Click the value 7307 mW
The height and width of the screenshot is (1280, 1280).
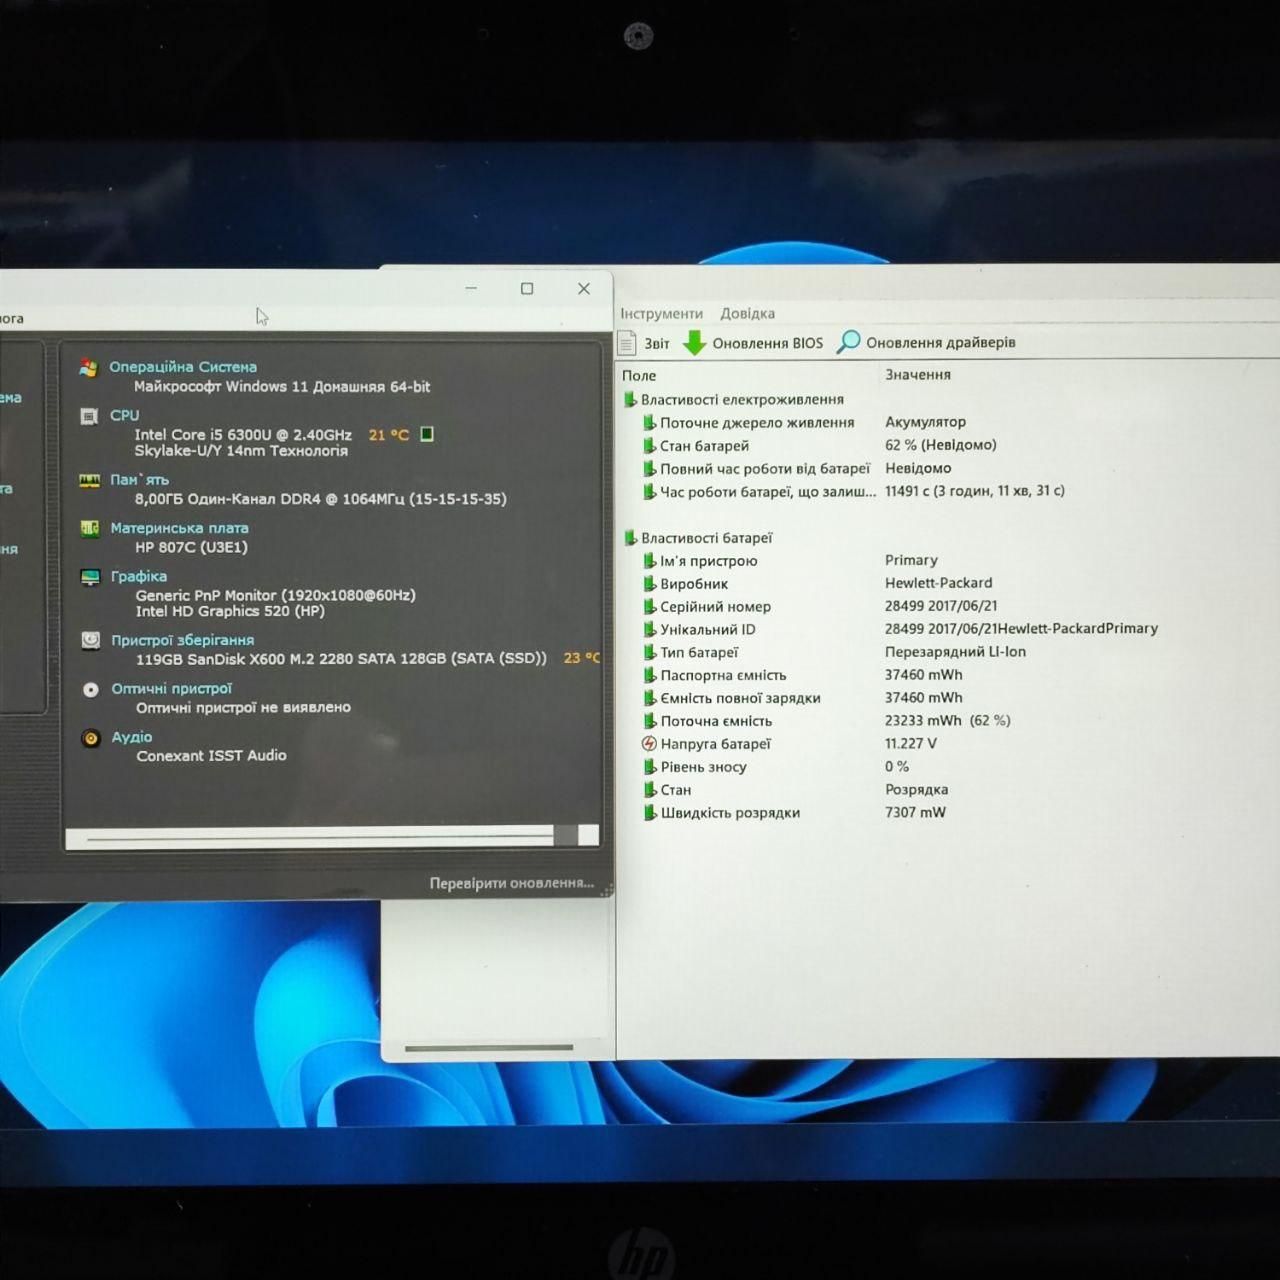click(915, 813)
